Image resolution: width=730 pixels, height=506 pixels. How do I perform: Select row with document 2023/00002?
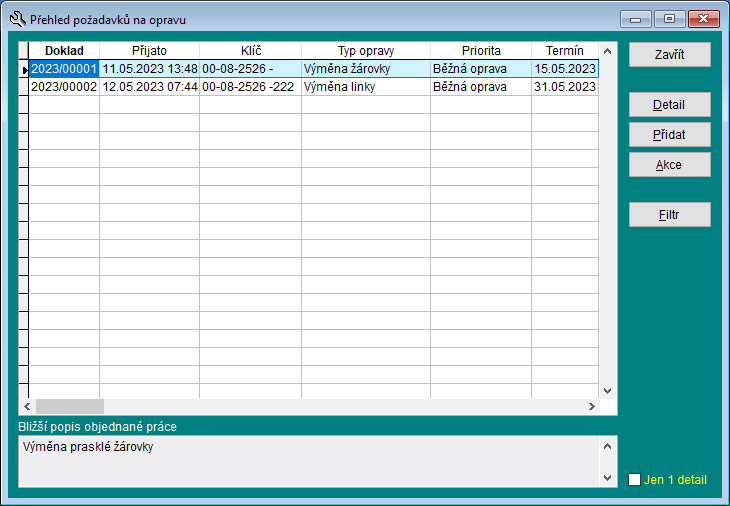coord(64,87)
